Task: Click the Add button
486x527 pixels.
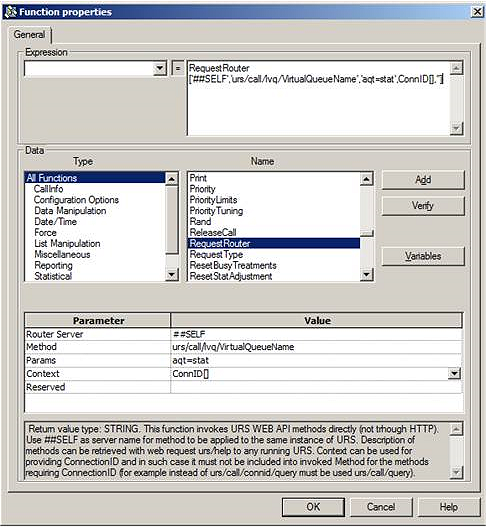Action: 423,180
